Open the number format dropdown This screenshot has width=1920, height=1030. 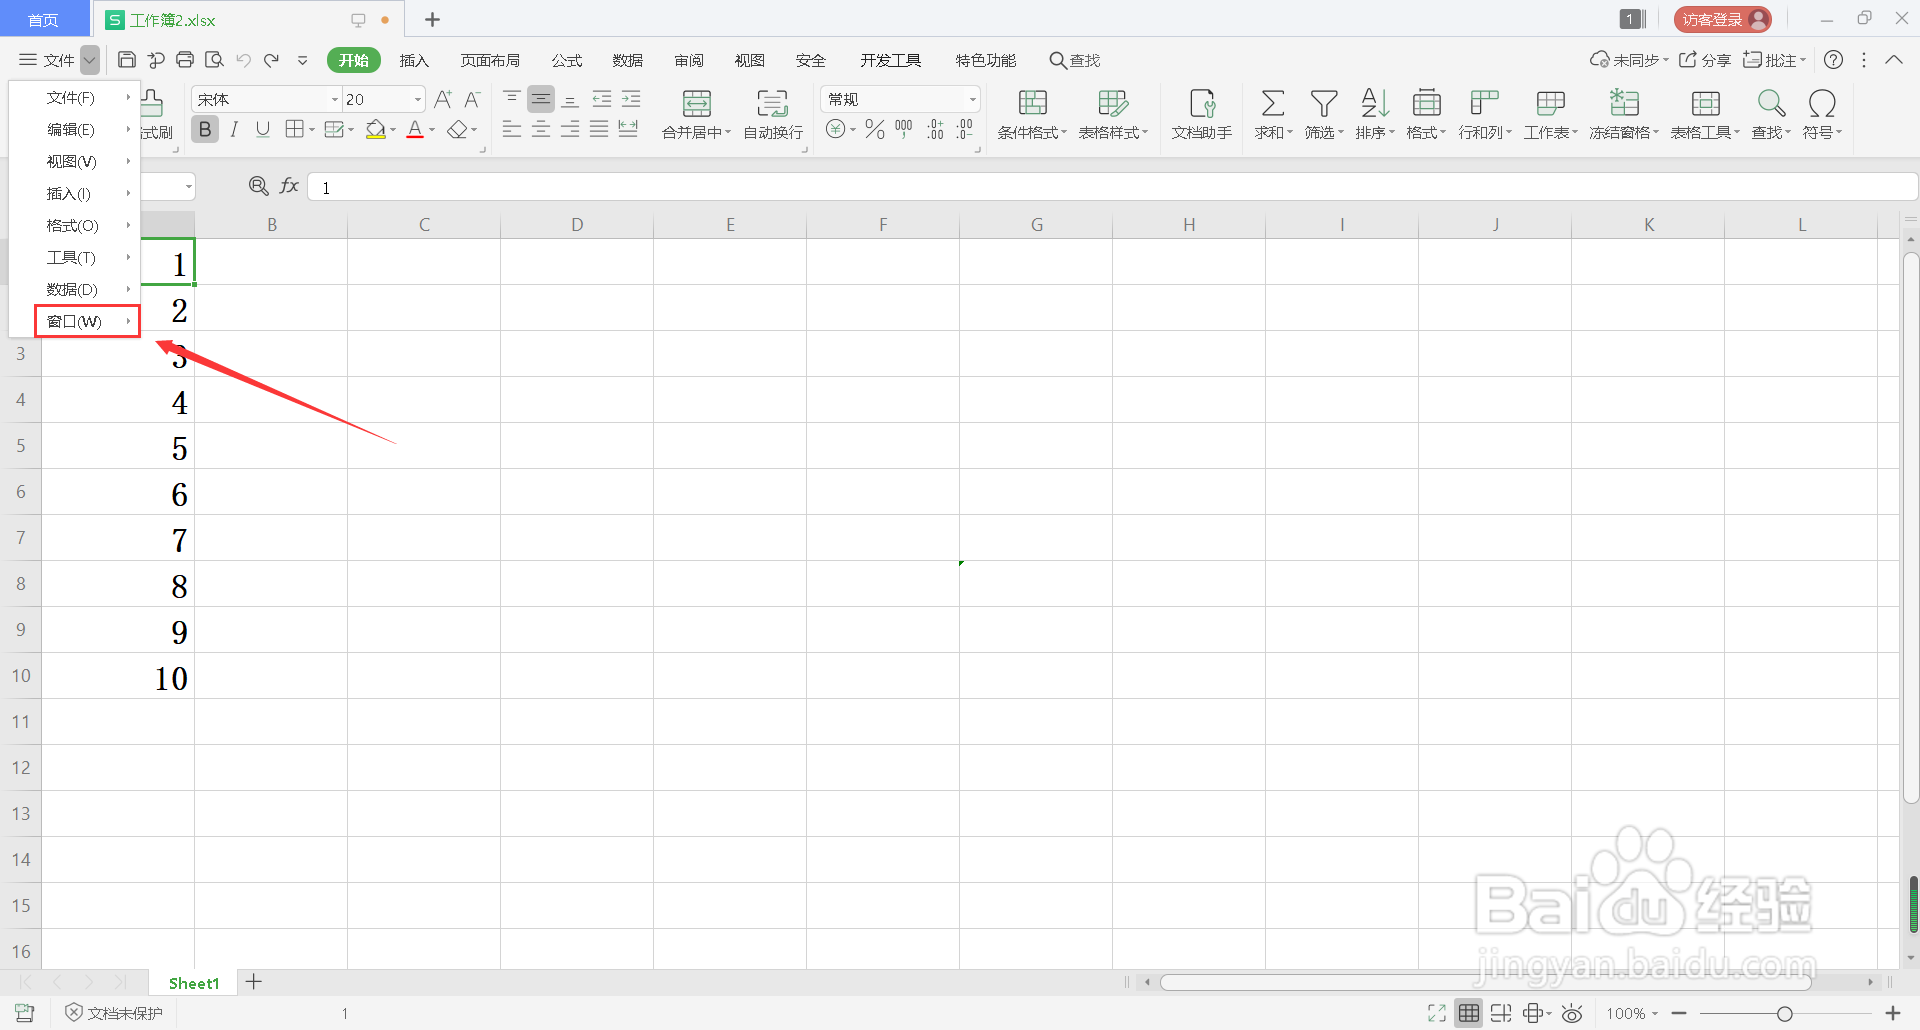[972, 99]
